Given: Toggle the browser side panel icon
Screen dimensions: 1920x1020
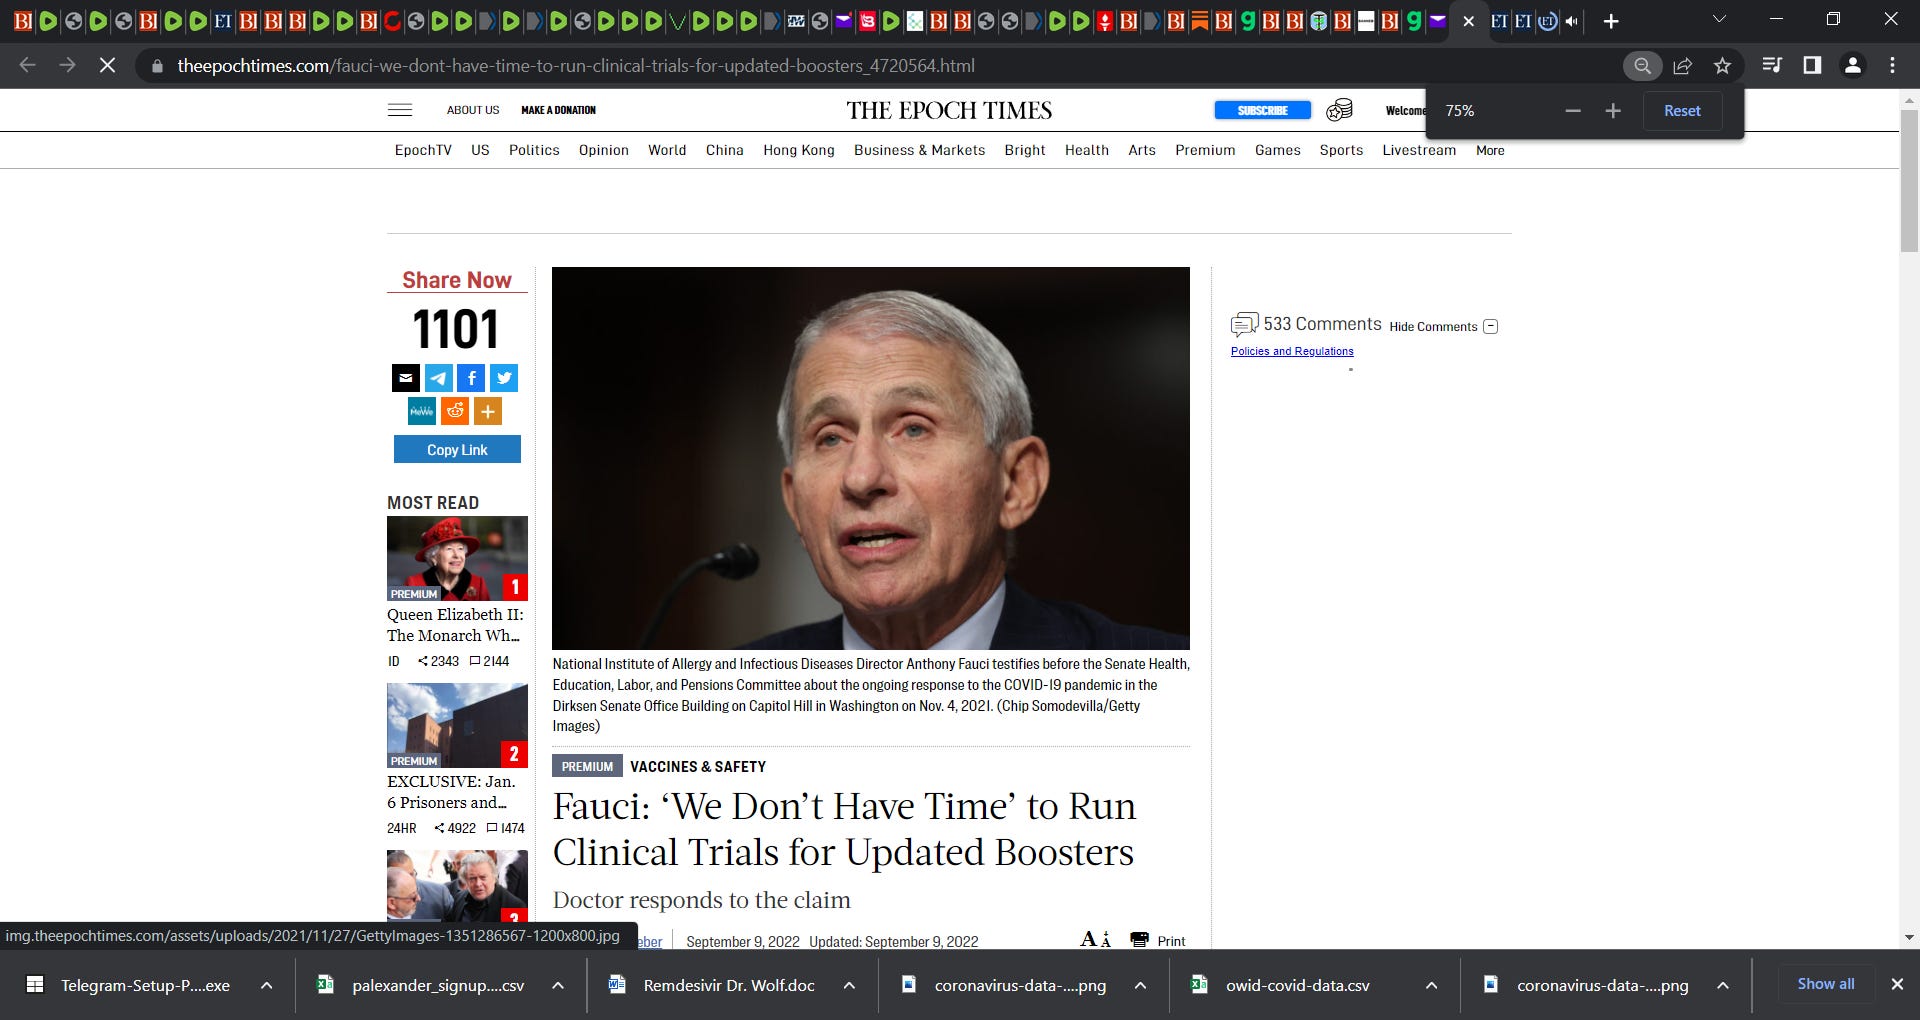Looking at the screenshot, I should click(1812, 65).
